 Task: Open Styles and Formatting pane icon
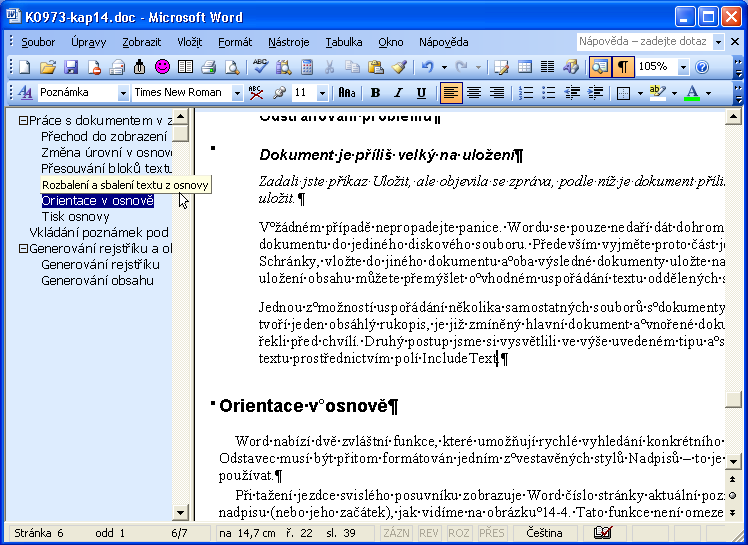click(25, 93)
